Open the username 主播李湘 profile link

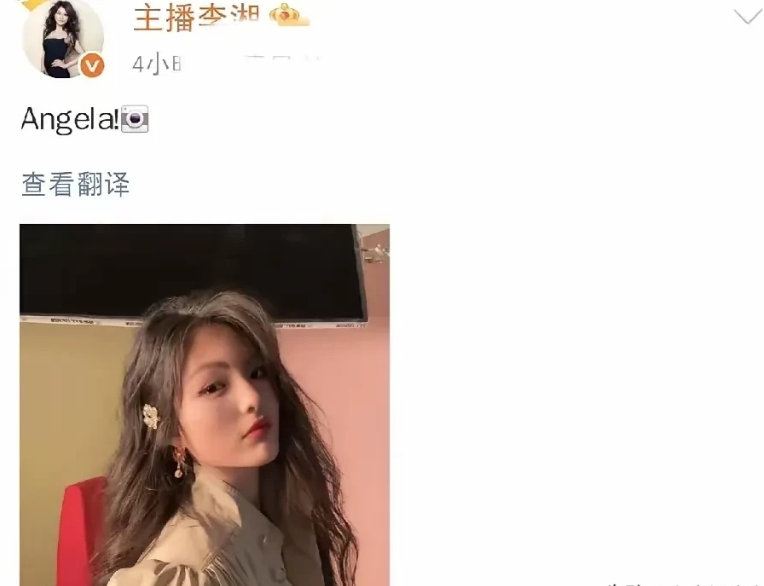coord(196,18)
